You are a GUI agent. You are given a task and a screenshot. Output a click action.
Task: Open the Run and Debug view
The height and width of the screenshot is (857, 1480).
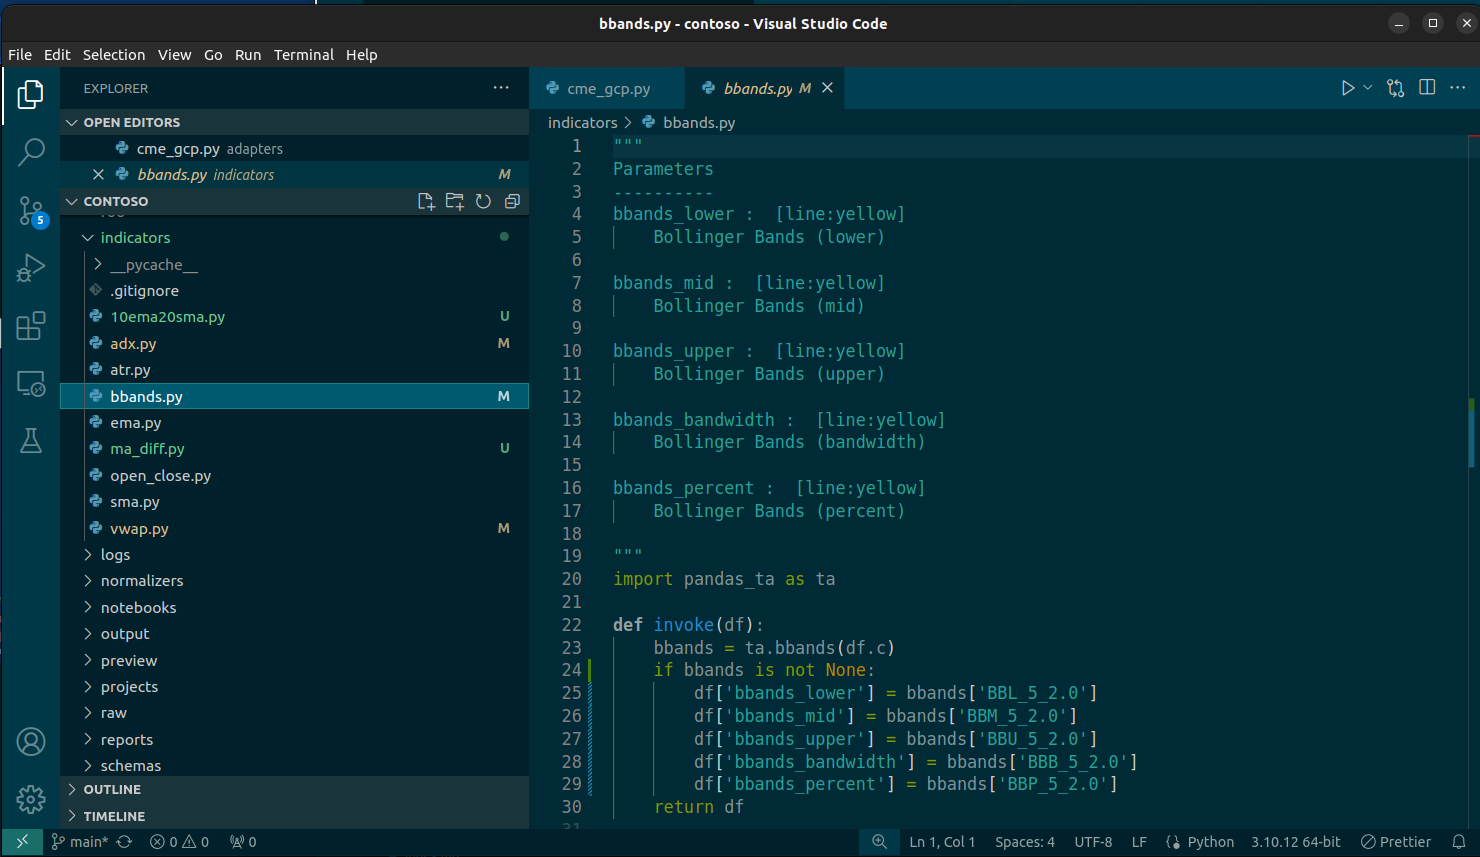[31, 268]
